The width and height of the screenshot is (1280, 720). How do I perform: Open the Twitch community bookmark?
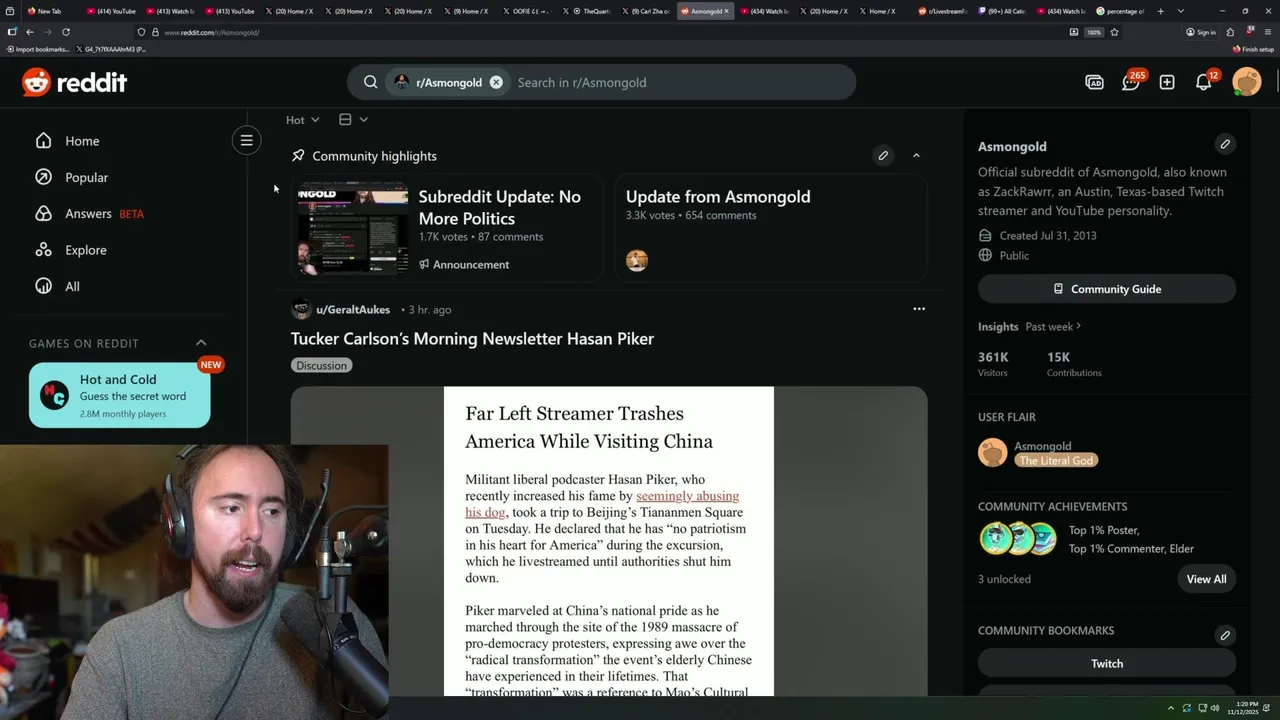tap(1107, 663)
